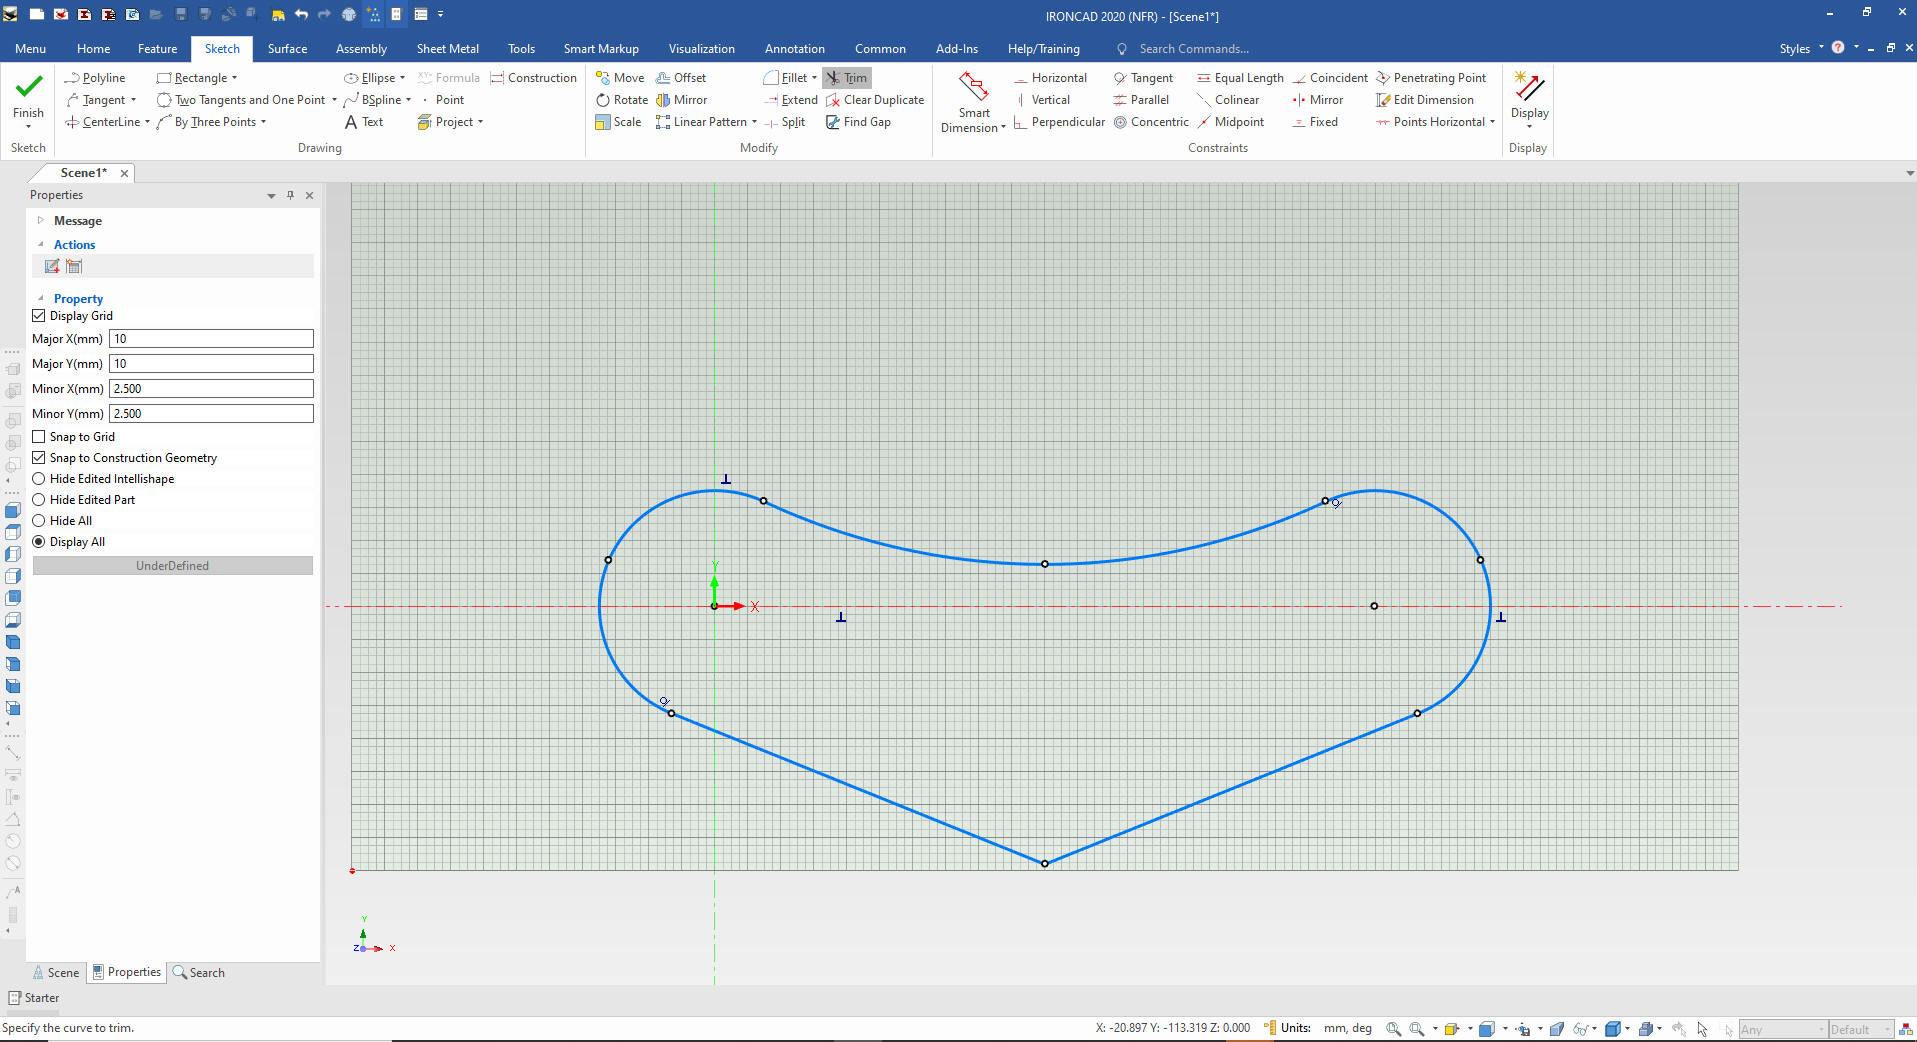Viewport: 1917px width, 1042px height.
Task: Close the Scene1 document tab
Action: coord(124,173)
